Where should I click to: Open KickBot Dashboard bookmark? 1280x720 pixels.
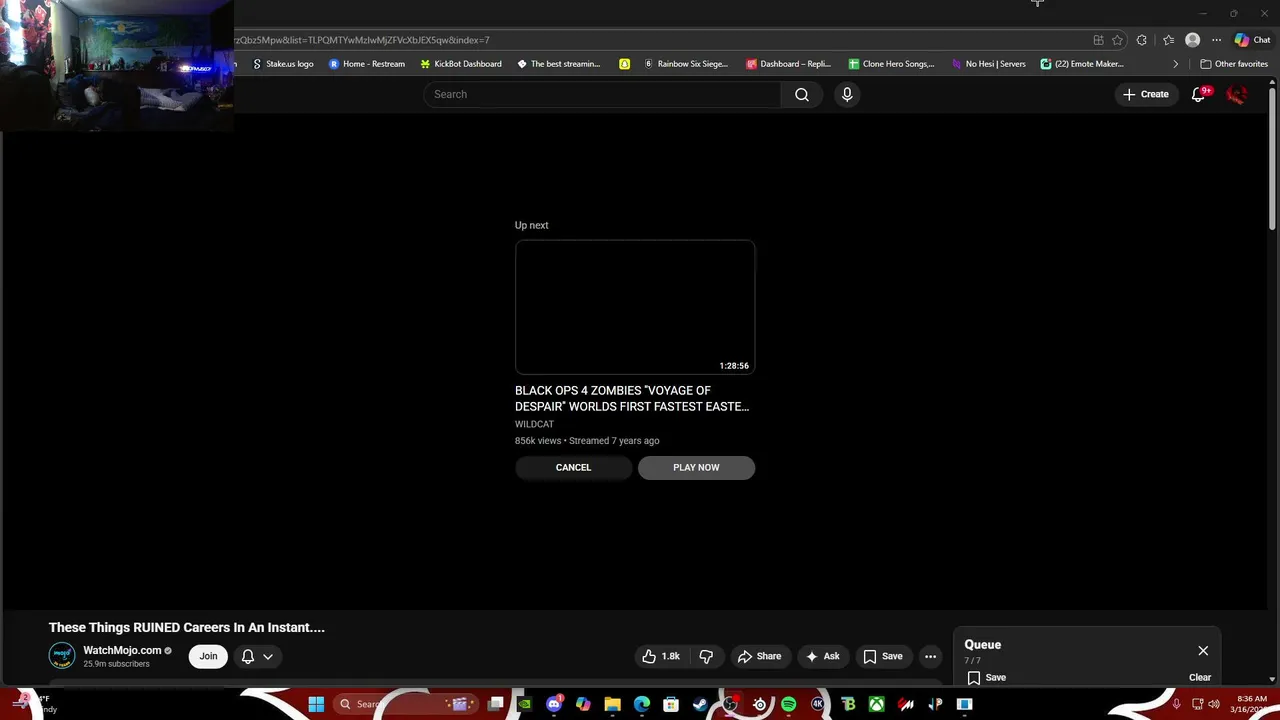pyautogui.click(x=461, y=64)
